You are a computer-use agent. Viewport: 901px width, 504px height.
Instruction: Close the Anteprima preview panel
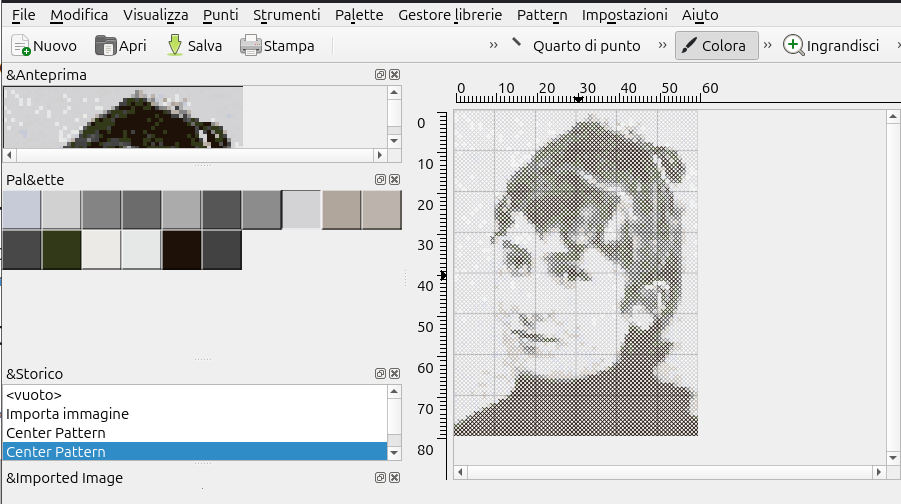point(394,75)
